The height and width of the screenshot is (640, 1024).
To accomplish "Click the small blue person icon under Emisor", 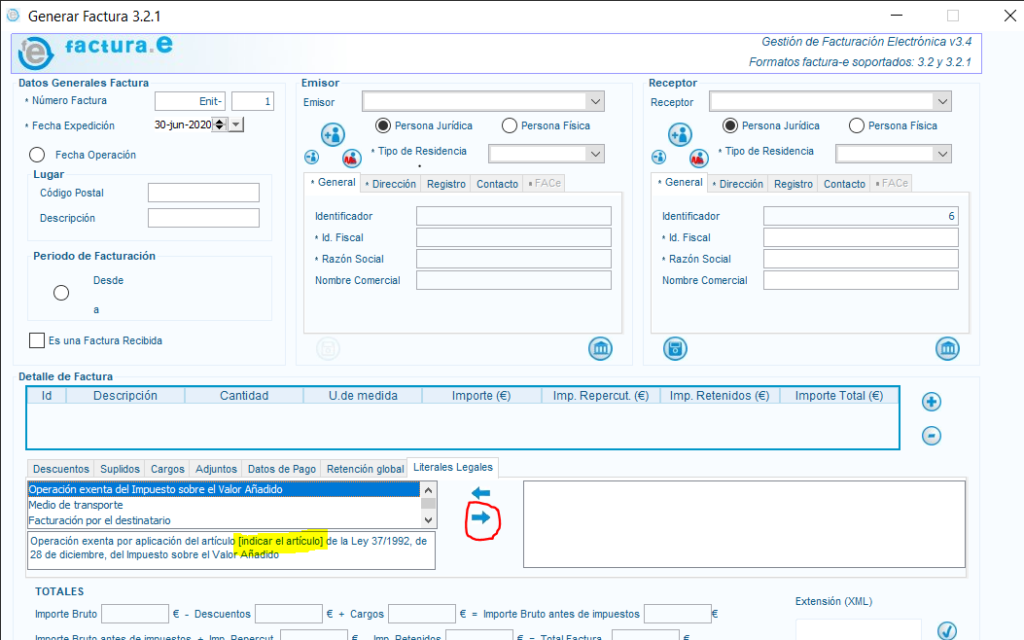I will (x=312, y=157).
